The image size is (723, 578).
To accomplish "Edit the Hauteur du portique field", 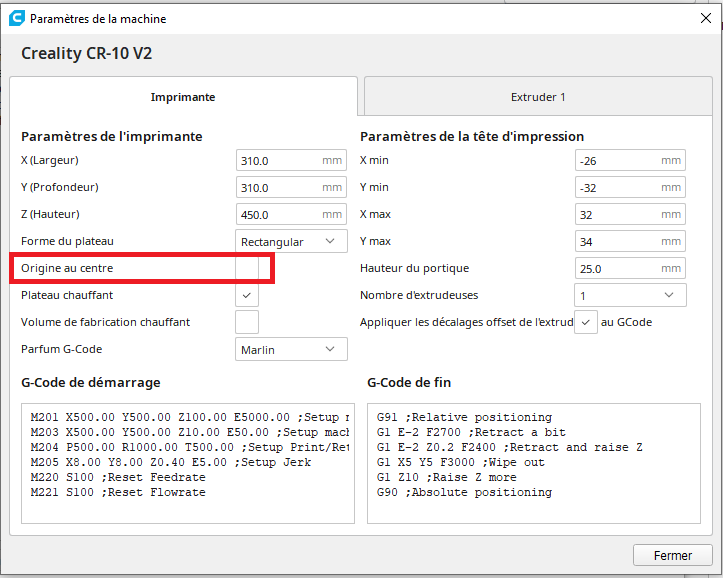I will pyautogui.click(x=630, y=268).
